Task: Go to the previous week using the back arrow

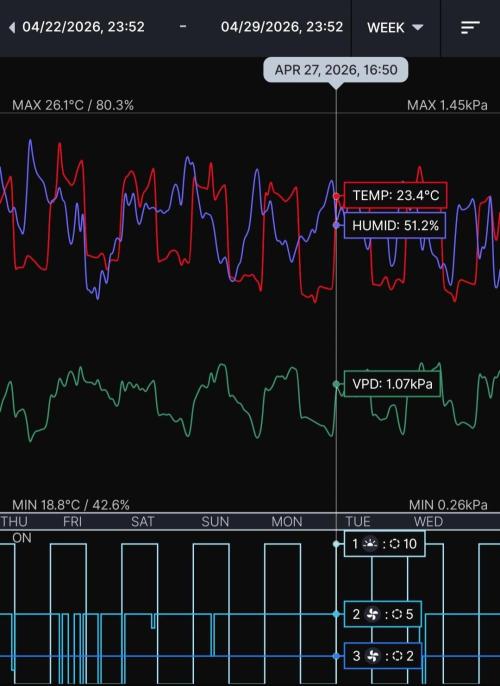Action: [x=12, y=28]
